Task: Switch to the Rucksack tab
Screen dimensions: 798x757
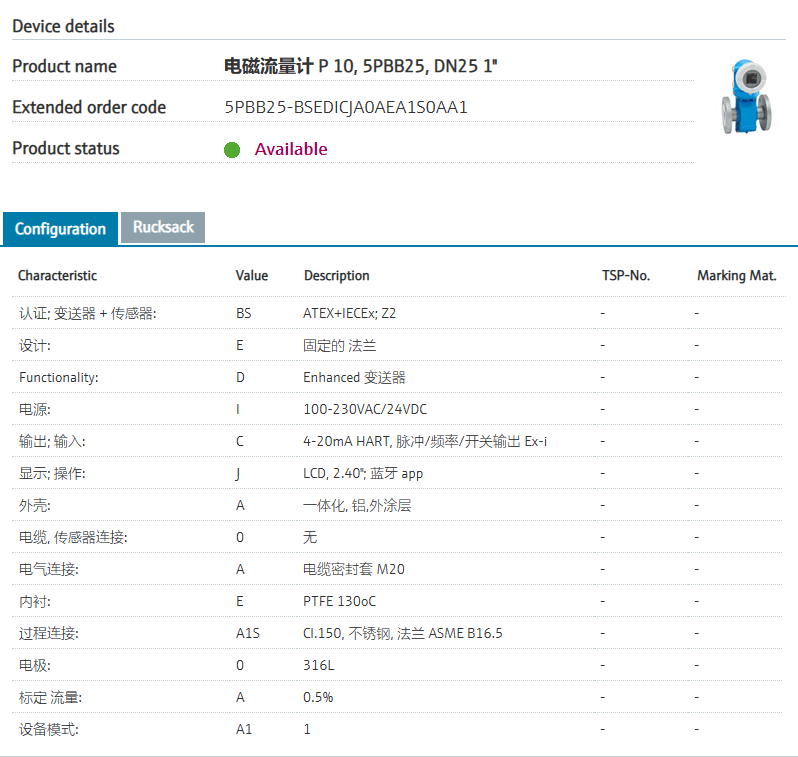Action: coord(163,227)
